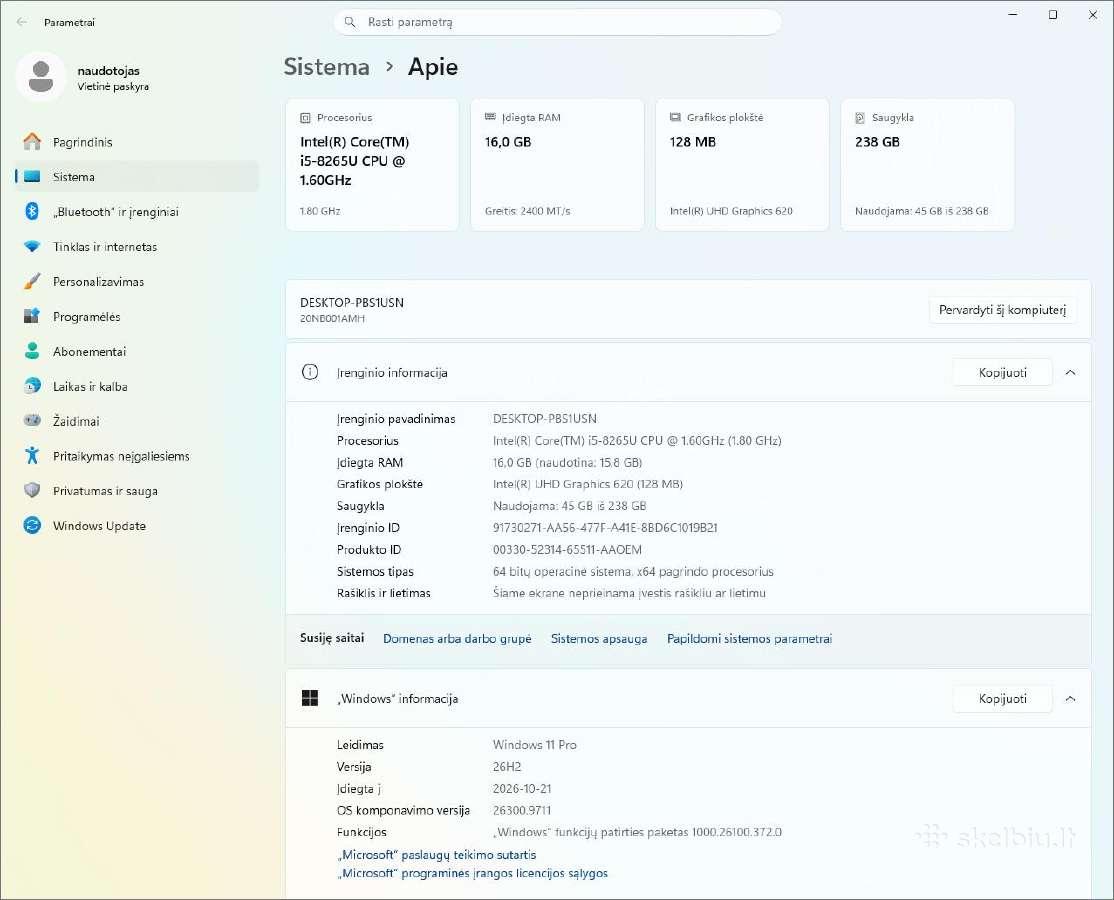
Task: Click the search magnifier icon
Action: click(x=350, y=22)
